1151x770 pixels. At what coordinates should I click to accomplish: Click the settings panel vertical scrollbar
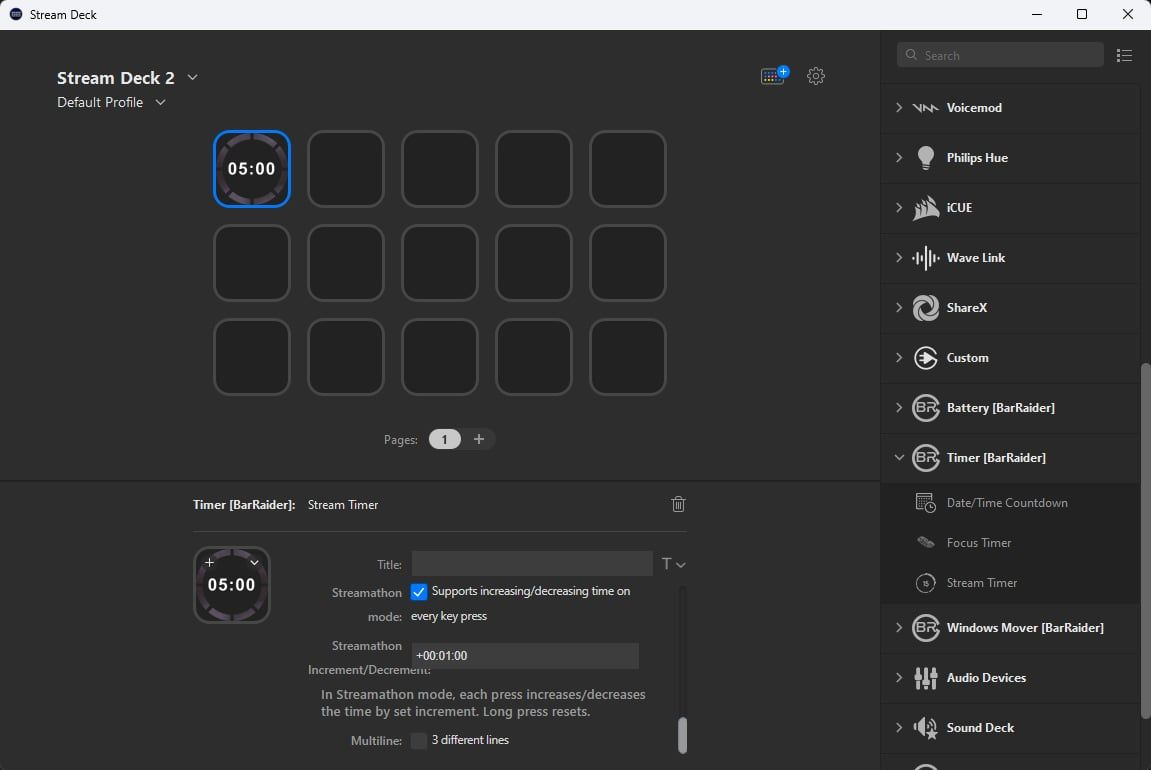click(683, 734)
